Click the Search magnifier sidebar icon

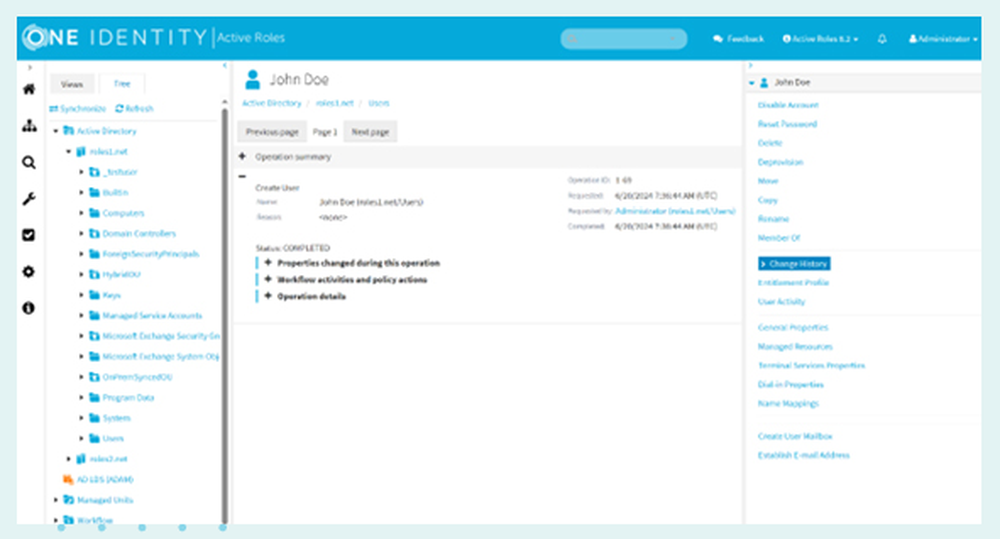29,163
